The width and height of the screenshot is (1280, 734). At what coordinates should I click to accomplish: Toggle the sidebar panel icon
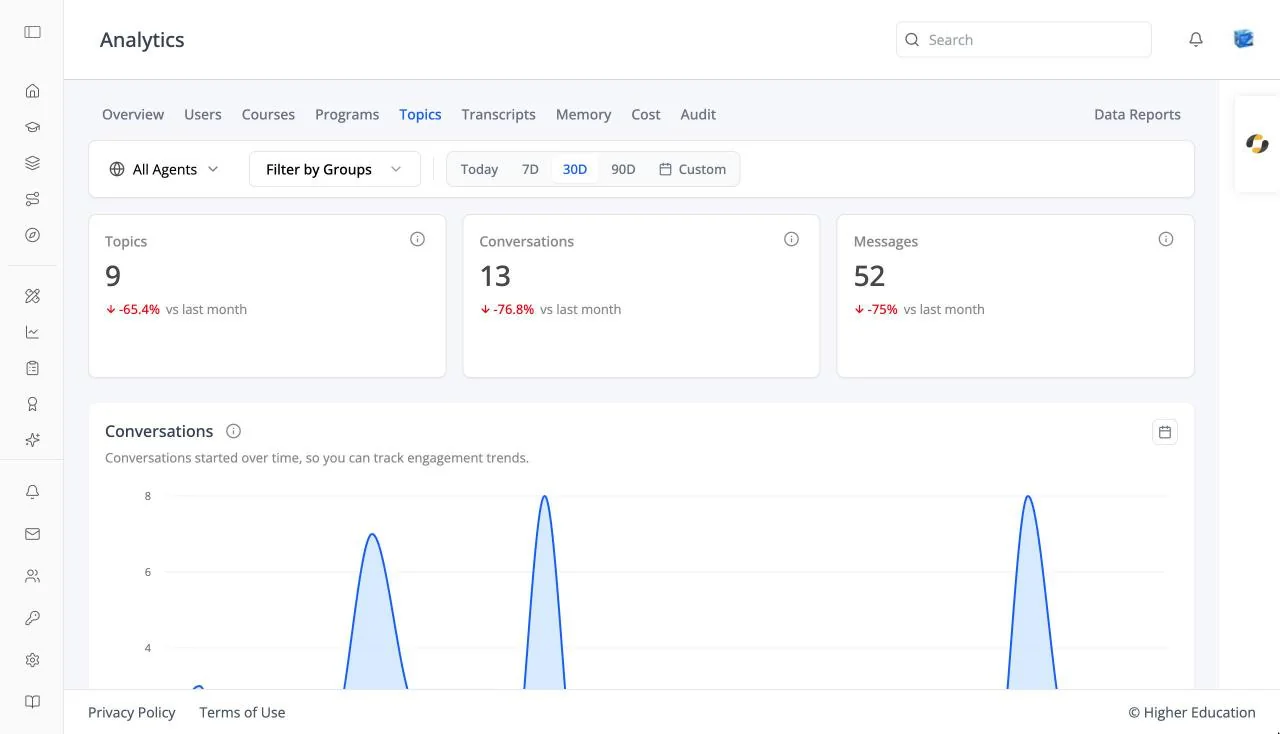click(32, 32)
